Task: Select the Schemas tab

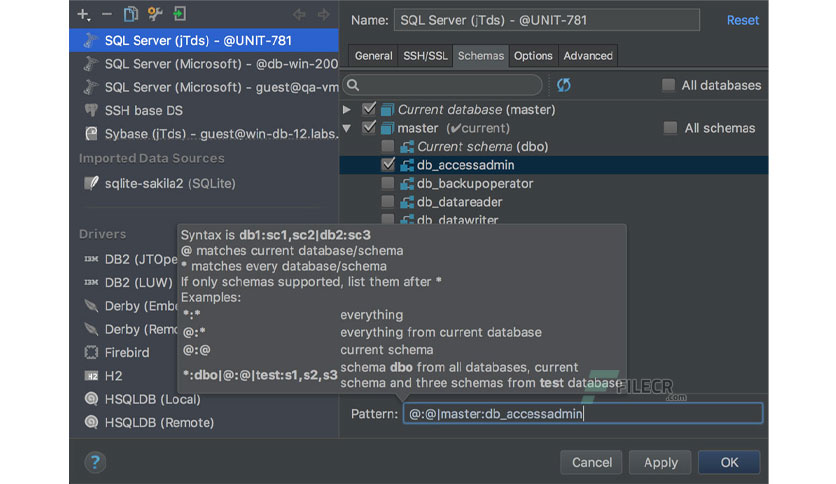Action: (480, 56)
